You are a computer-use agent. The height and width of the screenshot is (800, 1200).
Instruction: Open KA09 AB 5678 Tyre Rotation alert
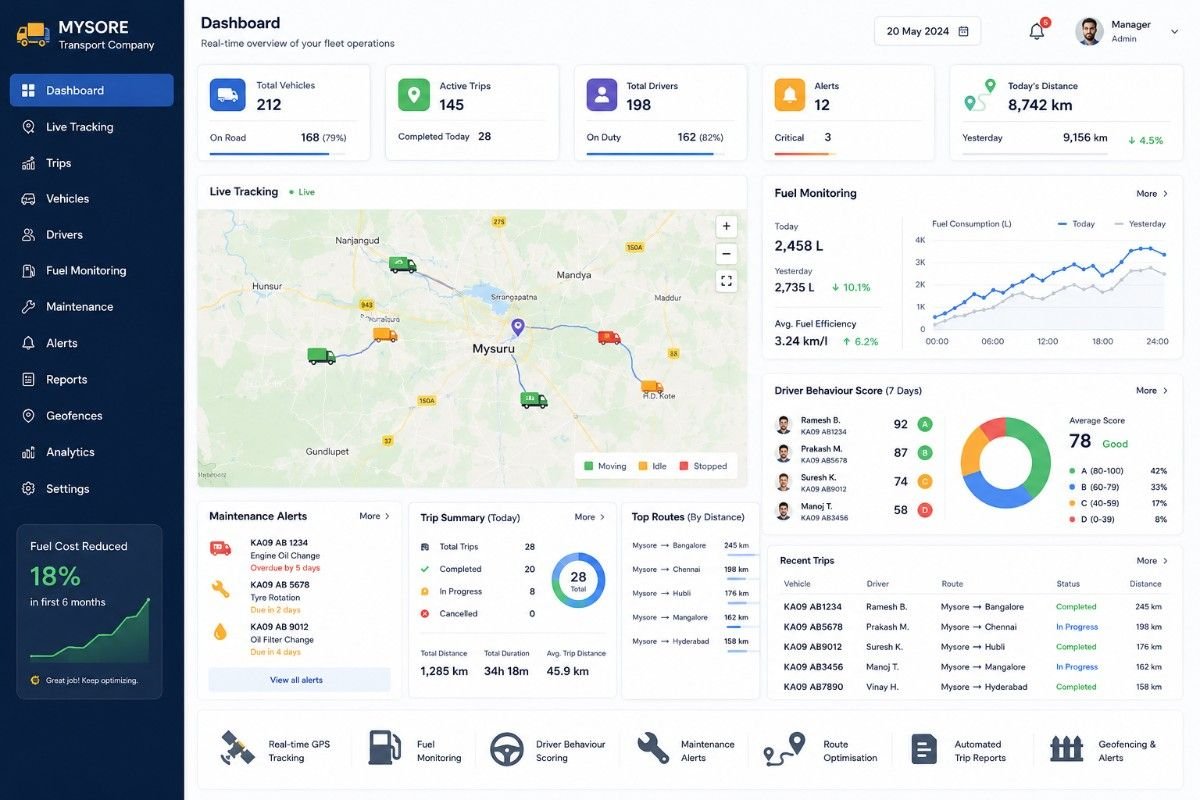click(x=299, y=597)
